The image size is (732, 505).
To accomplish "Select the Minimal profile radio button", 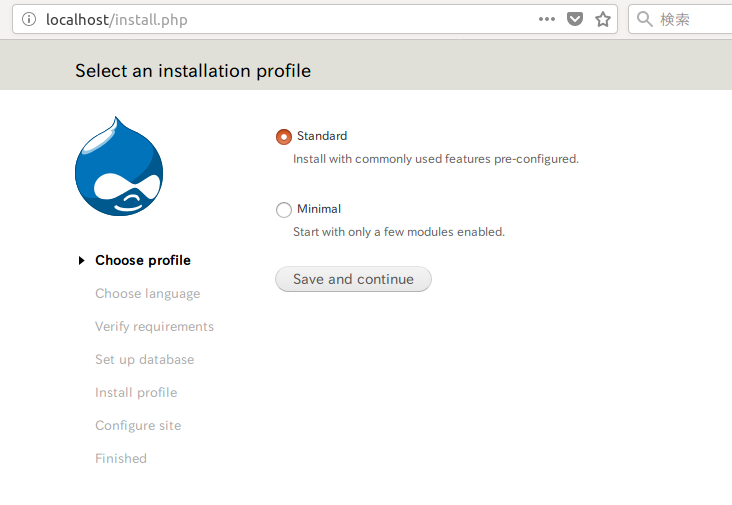I will click(x=284, y=210).
